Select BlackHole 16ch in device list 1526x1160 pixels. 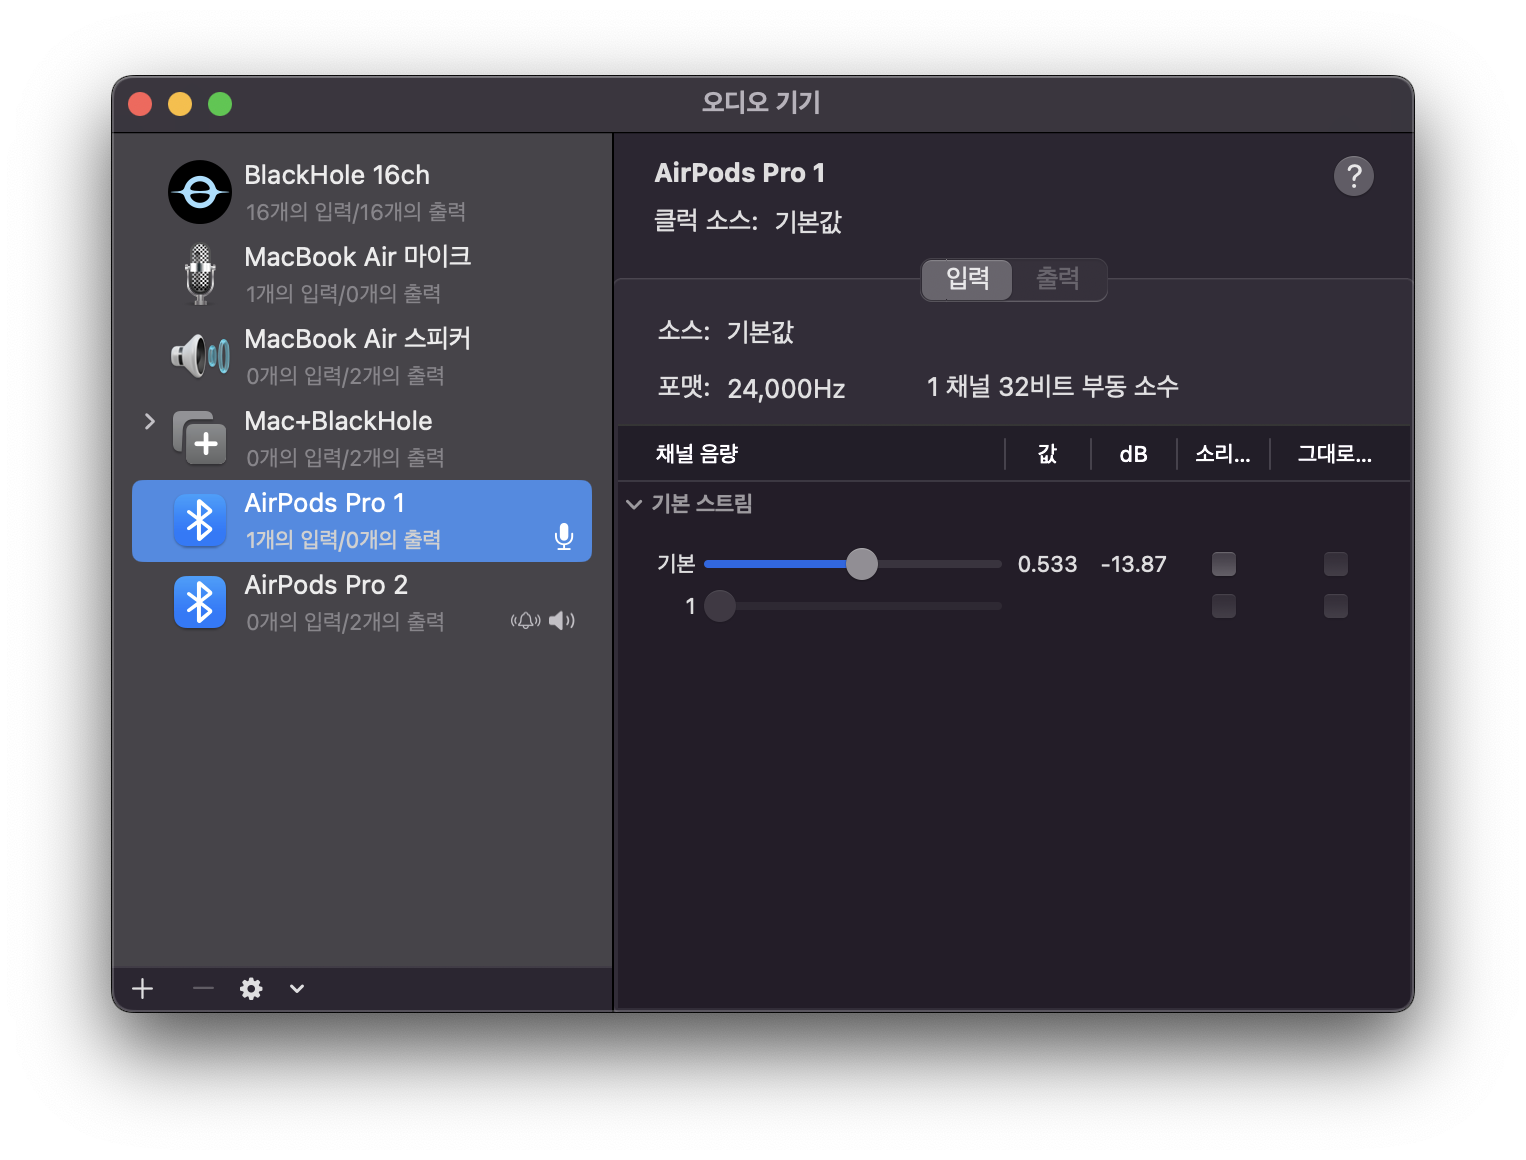[x=362, y=192]
